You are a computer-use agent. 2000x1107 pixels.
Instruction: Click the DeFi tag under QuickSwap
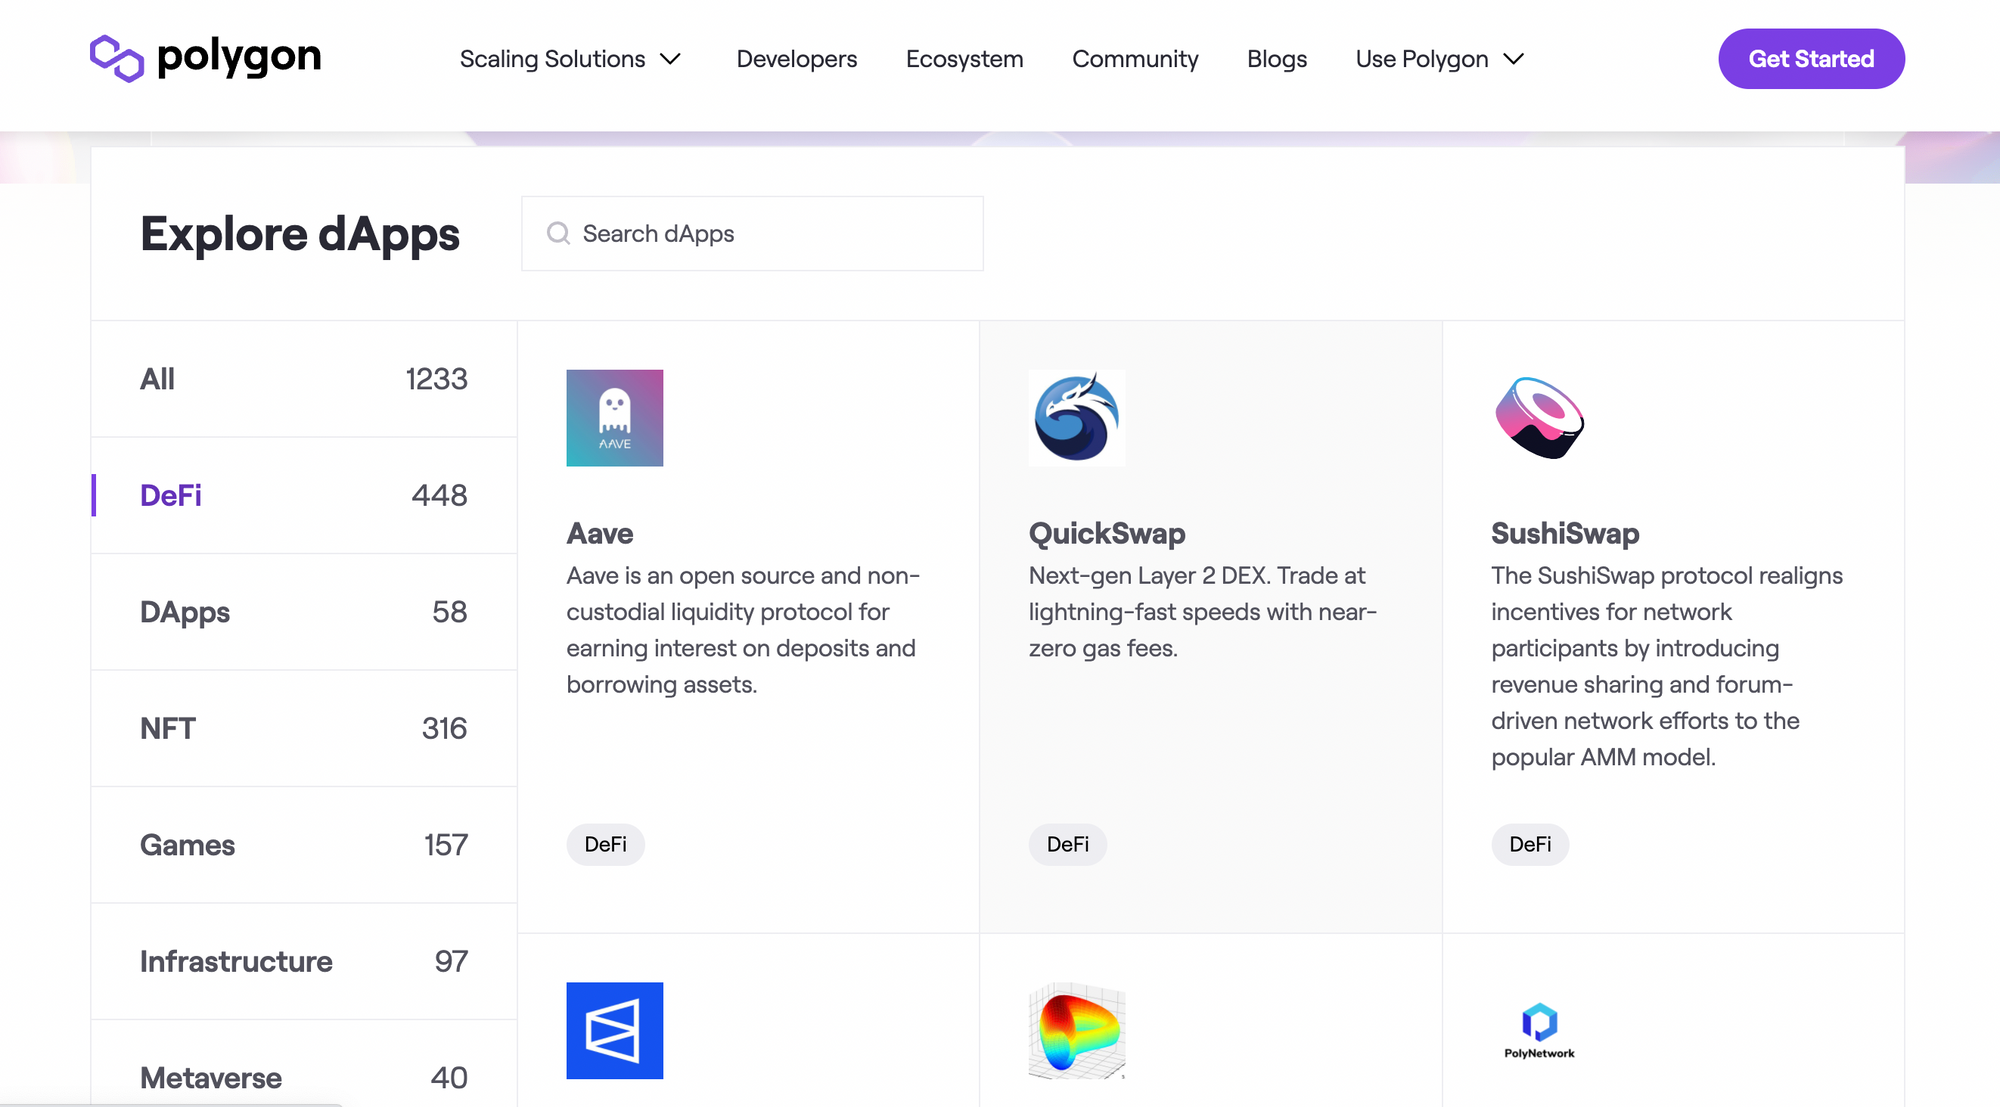pyautogui.click(x=1067, y=844)
